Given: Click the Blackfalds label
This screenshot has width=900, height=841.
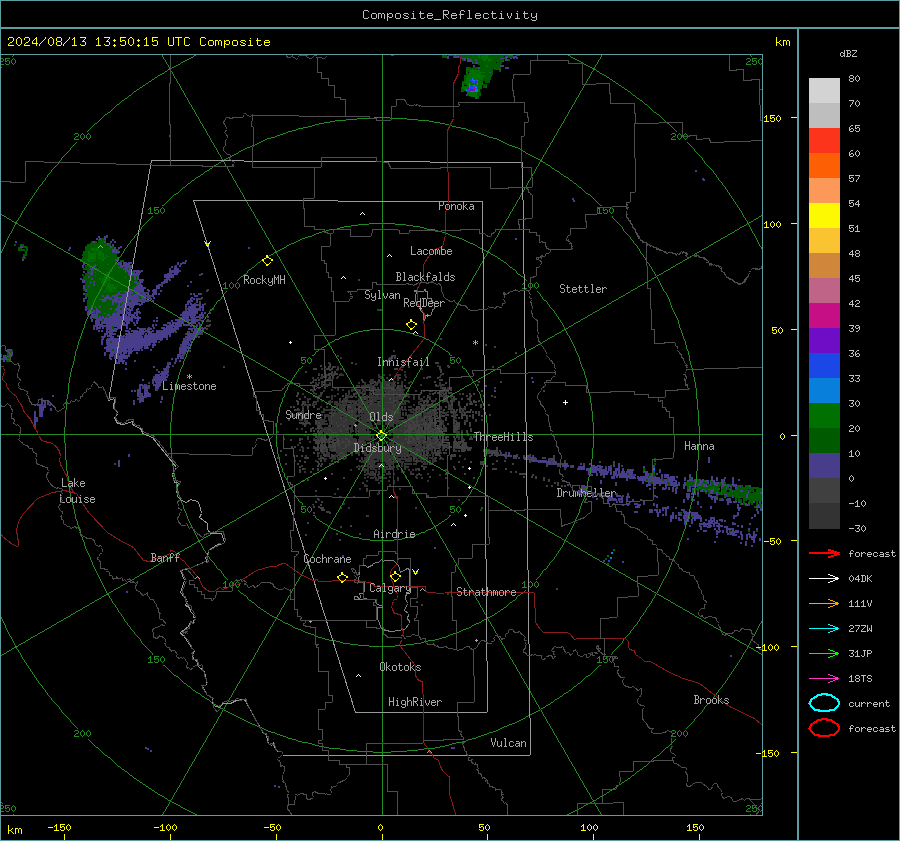Looking at the screenshot, I should pyautogui.click(x=425, y=277).
